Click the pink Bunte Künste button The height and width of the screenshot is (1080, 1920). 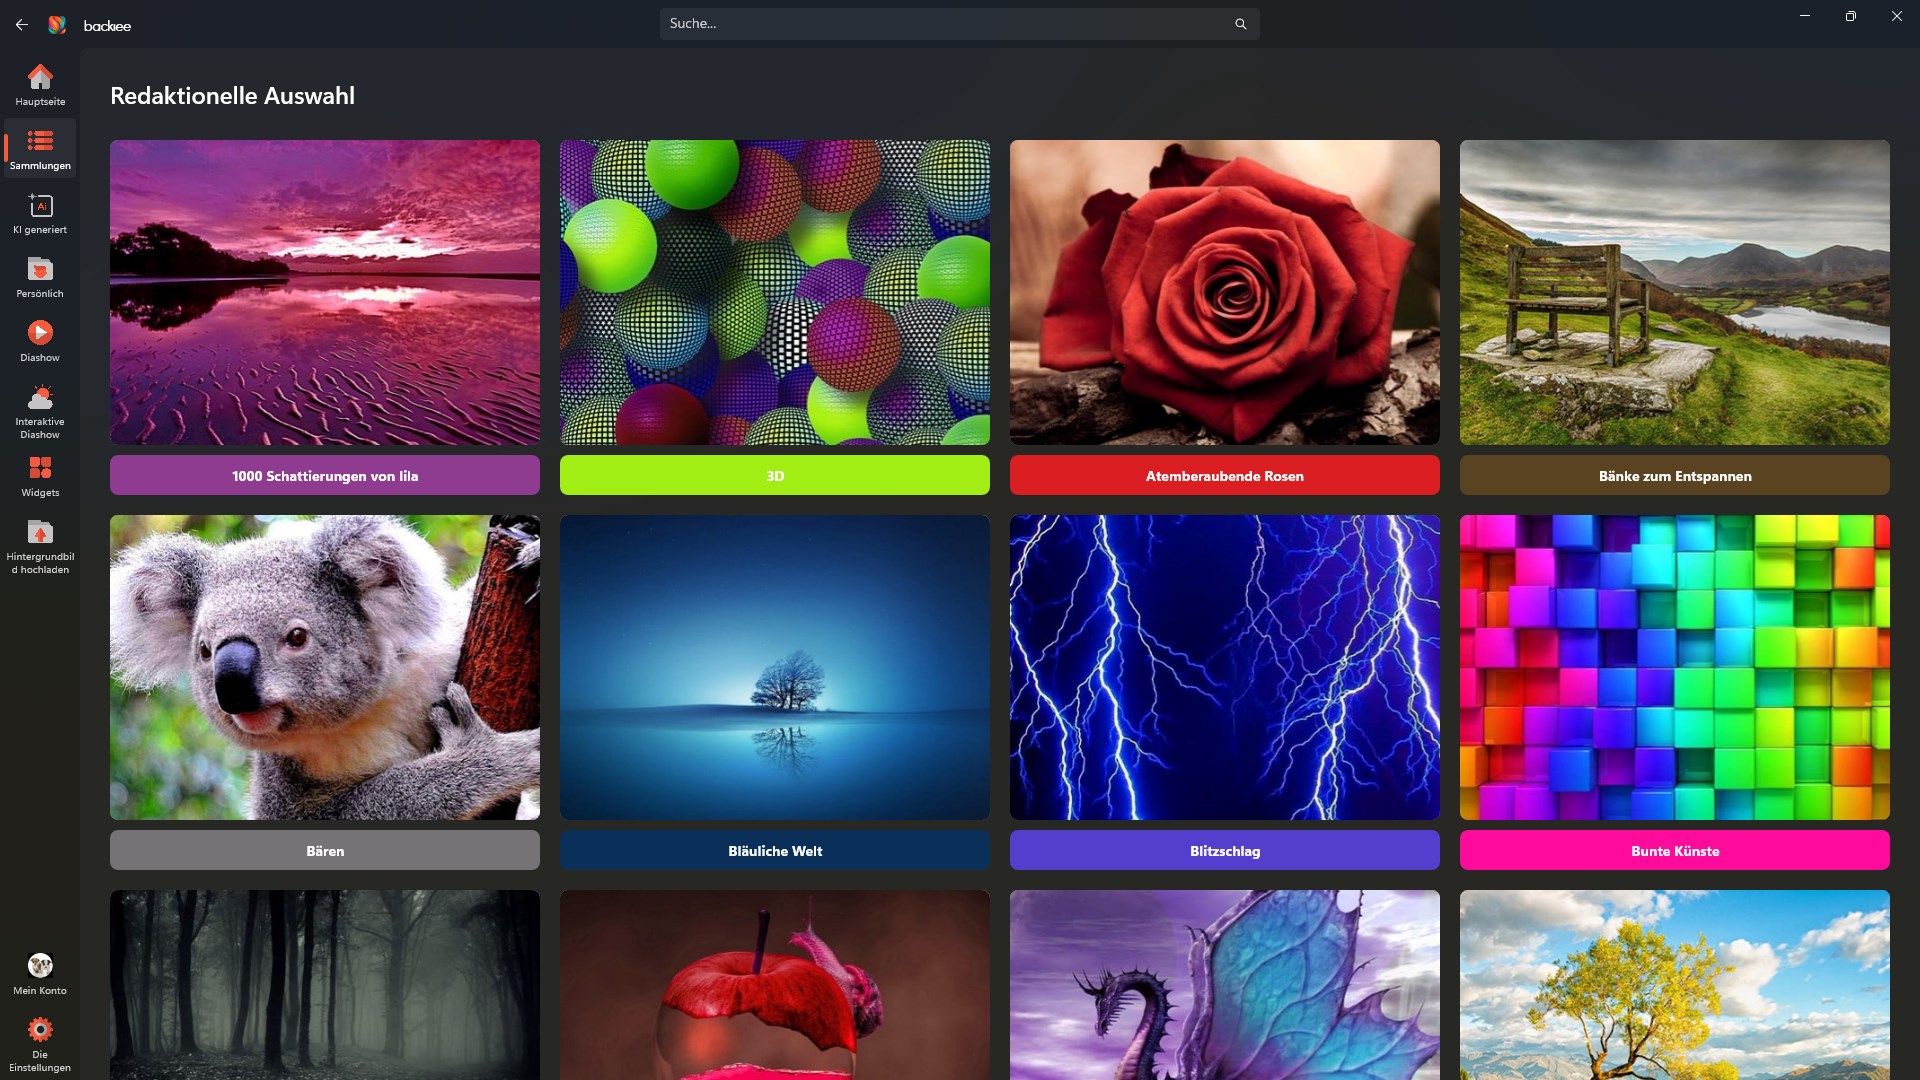[1675, 850]
